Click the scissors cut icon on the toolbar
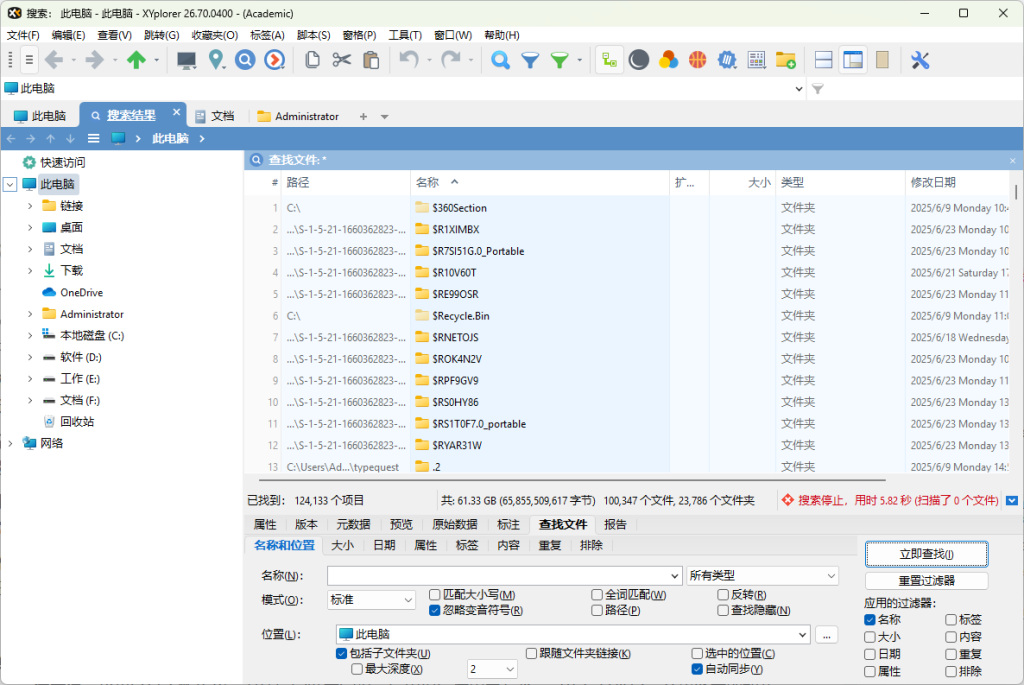This screenshot has height=685, width=1024. [x=343, y=60]
